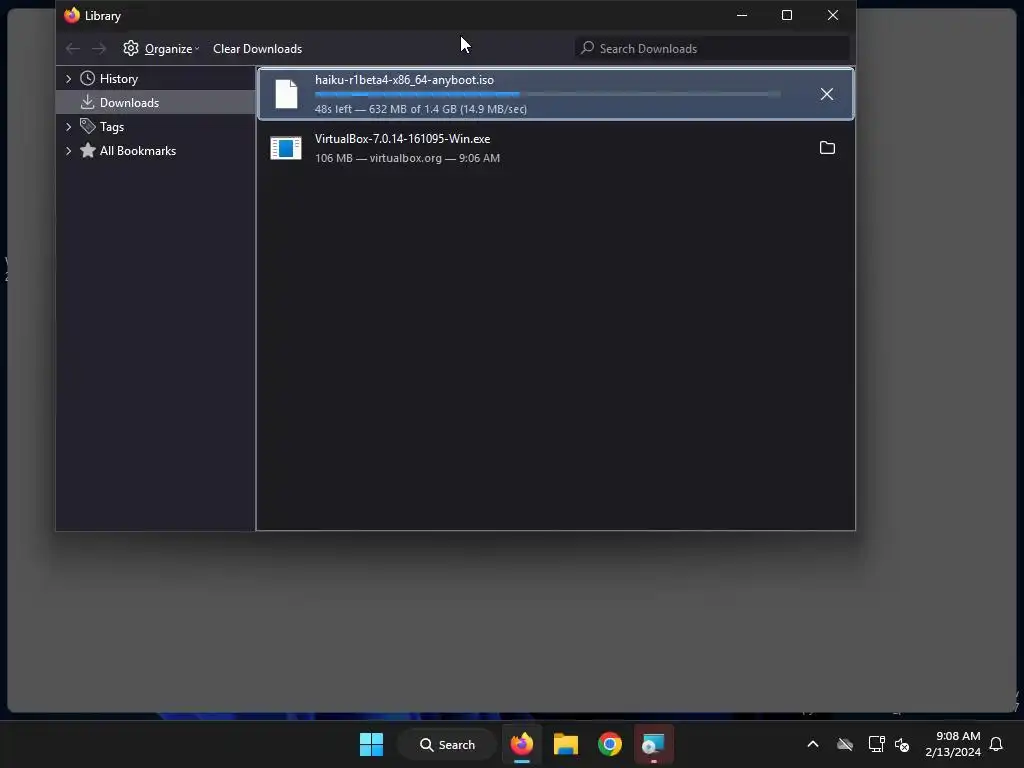Screen dimensions: 1024x768
Task: Show hidden system tray icons
Action: click(x=813, y=744)
